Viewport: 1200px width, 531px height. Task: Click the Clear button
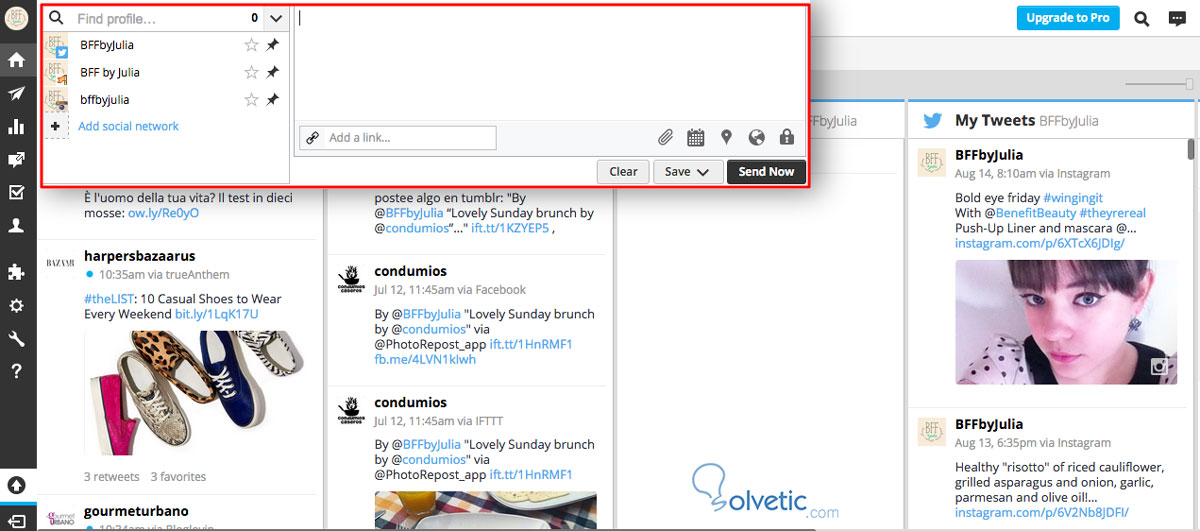coord(623,172)
